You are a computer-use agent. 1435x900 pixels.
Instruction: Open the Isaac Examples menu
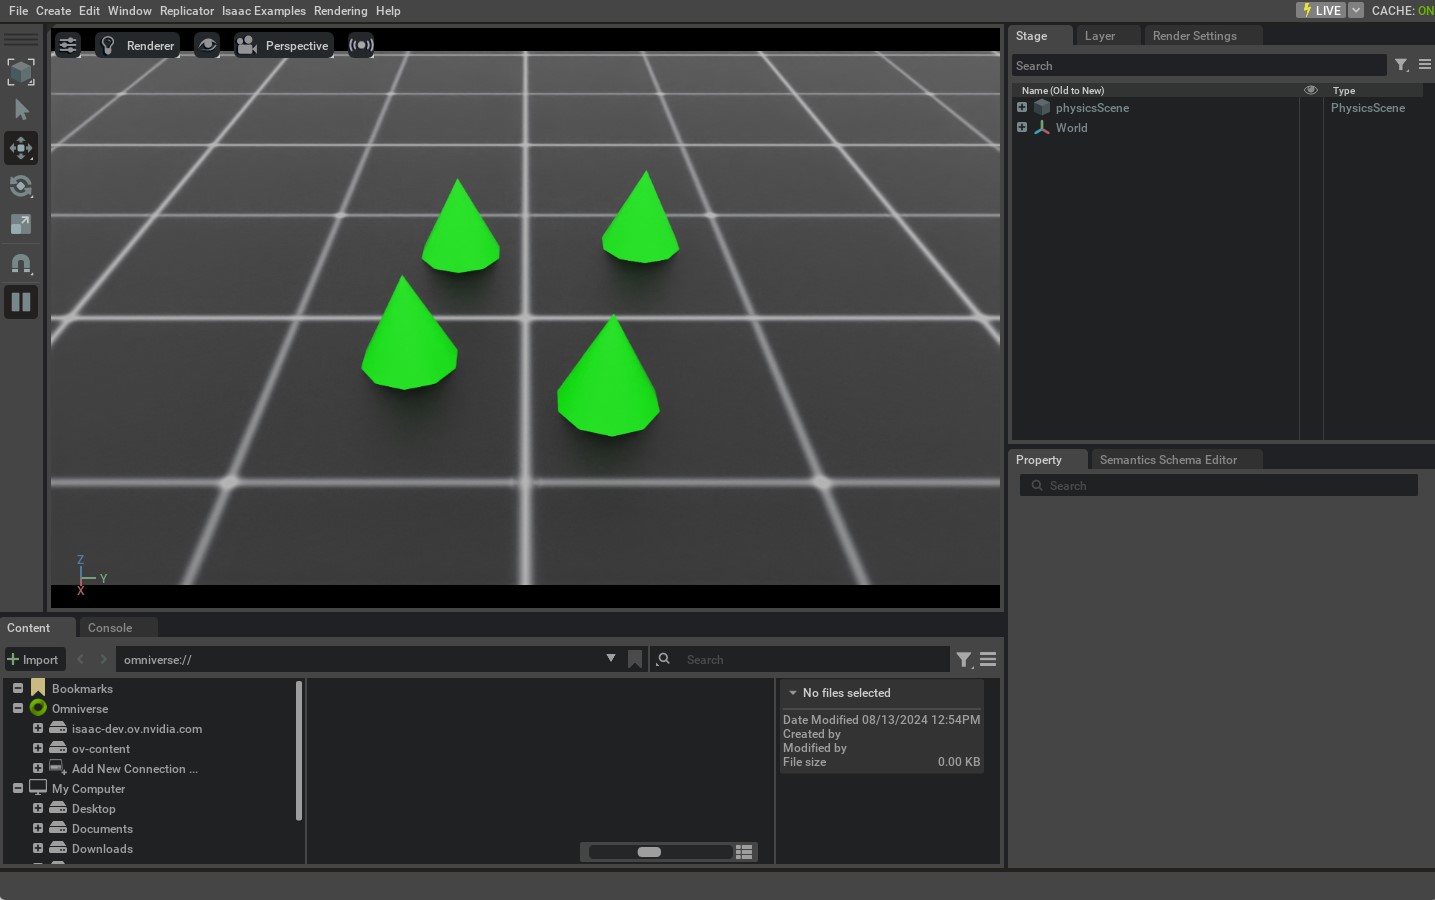coord(263,10)
